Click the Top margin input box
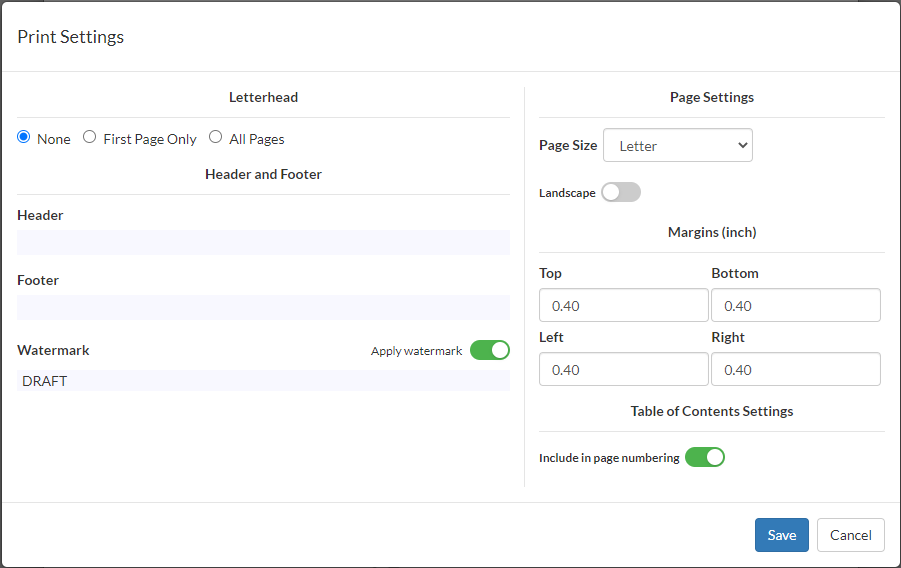Screen dimensions: 901x568 (623, 306)
